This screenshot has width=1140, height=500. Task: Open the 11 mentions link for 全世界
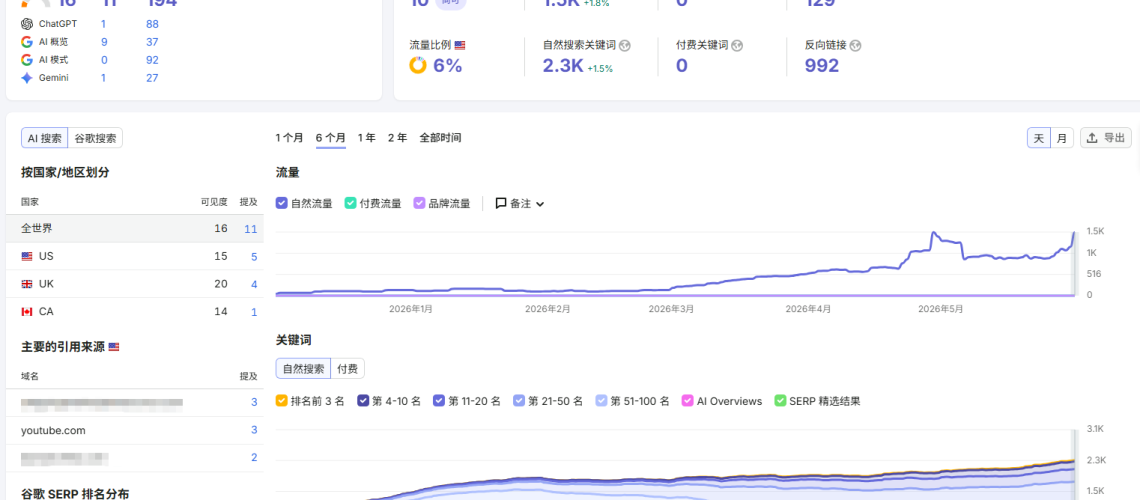251,228
